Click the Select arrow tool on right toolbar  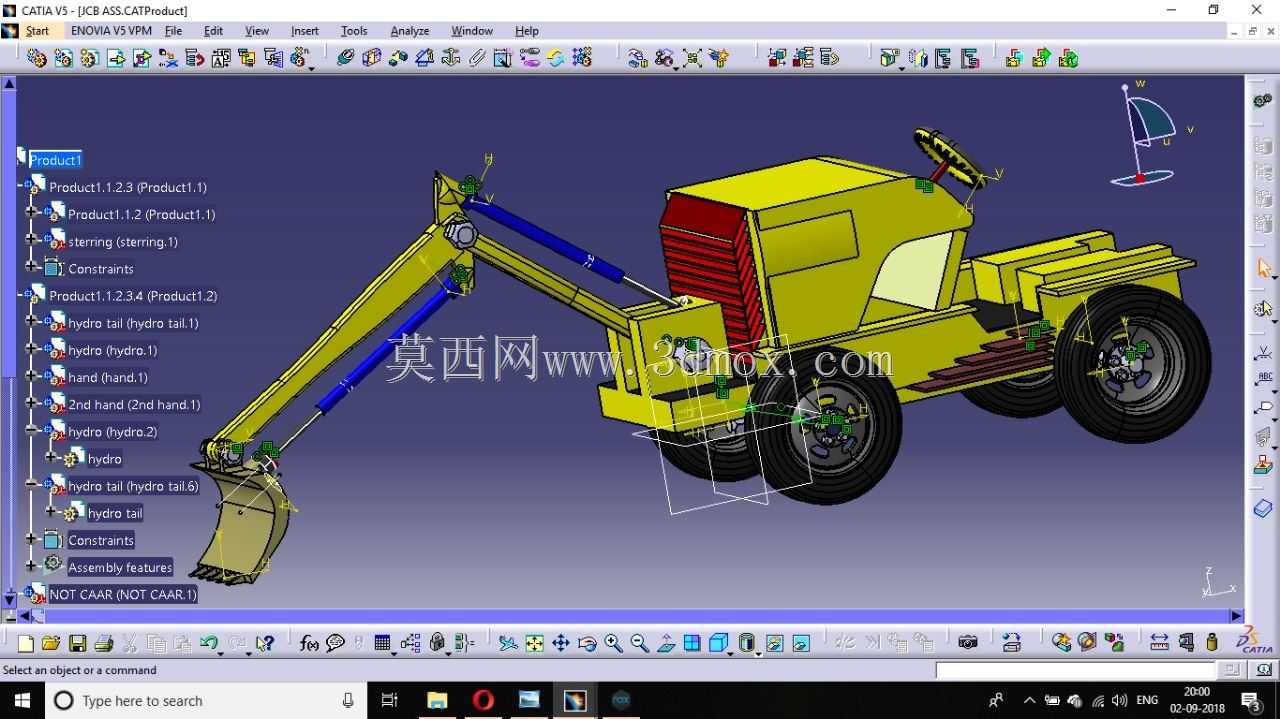click(x=1264, y=268)
